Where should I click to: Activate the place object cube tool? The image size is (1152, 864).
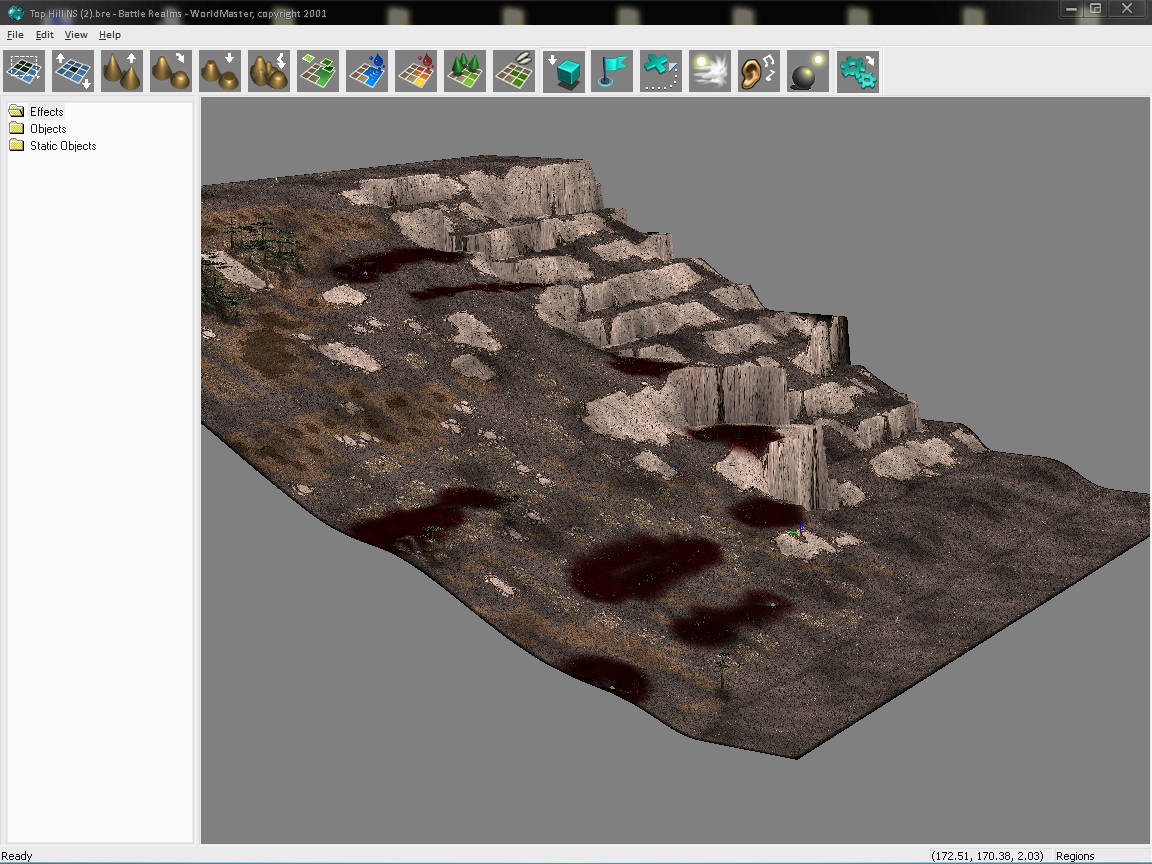point(564,71)
